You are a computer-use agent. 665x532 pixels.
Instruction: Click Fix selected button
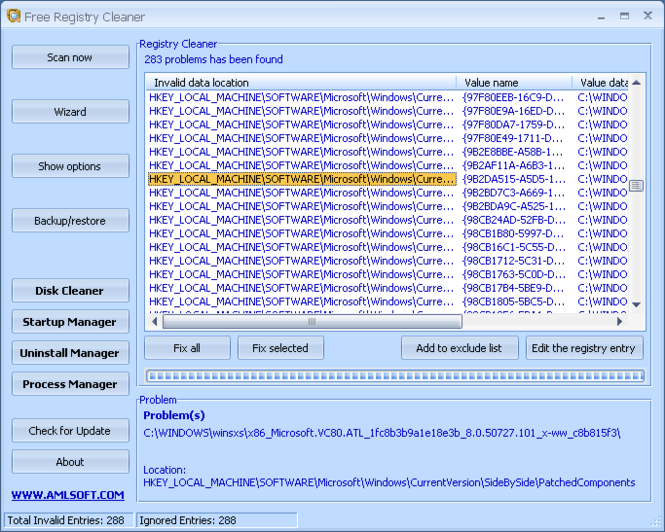(x=280, y=348)
